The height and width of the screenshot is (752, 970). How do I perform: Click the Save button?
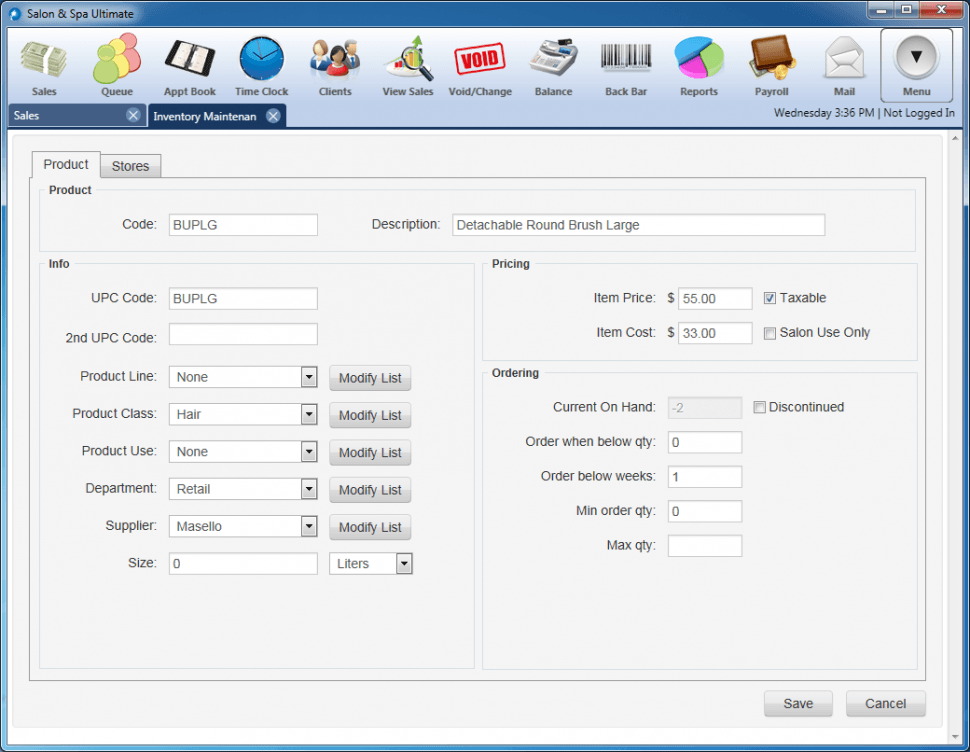(x=798, y=703)
